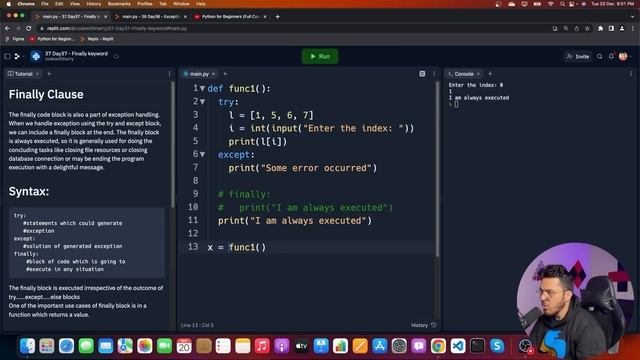640x360 pixels.
Task: Open a new Chrome tab
Action: coord(278,17)
